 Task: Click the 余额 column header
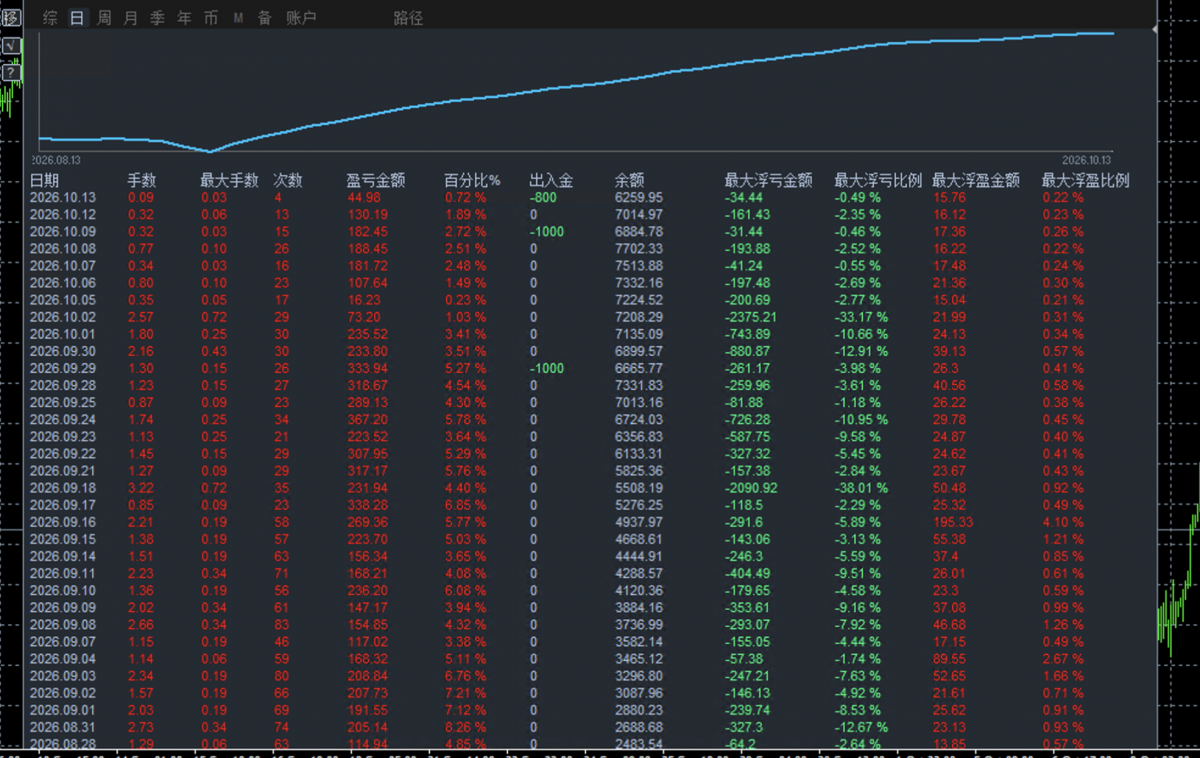pyautogui.click(x=629, y=181)
